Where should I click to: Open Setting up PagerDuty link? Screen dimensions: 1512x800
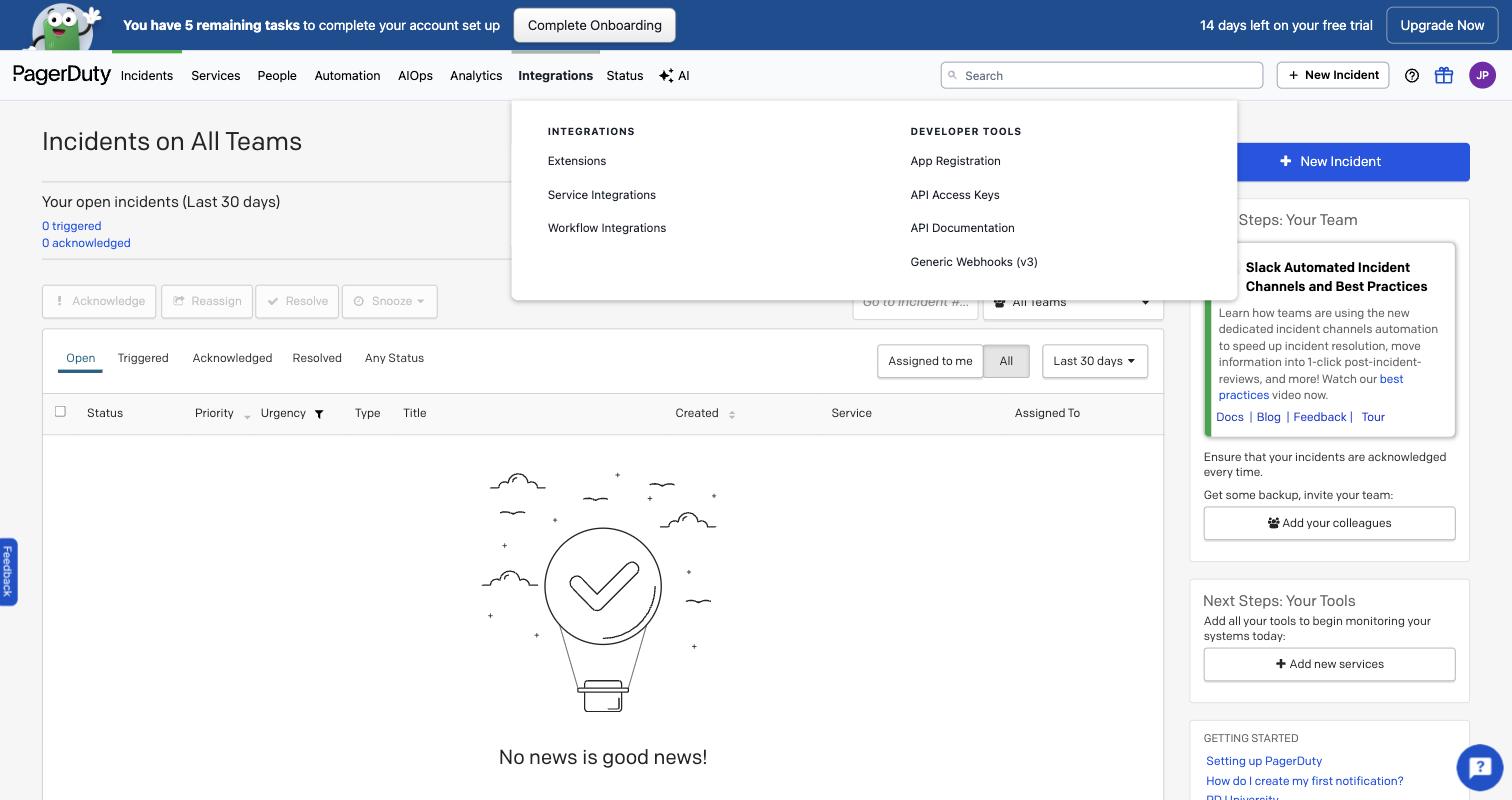click(x=1264, y=761)
